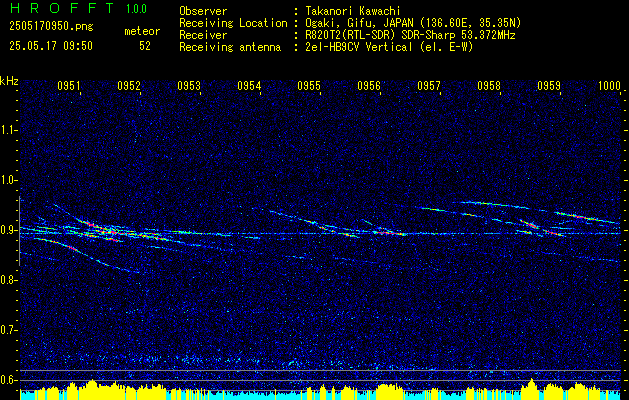
Task: Click the 0952 time marker
Action: 129,86
